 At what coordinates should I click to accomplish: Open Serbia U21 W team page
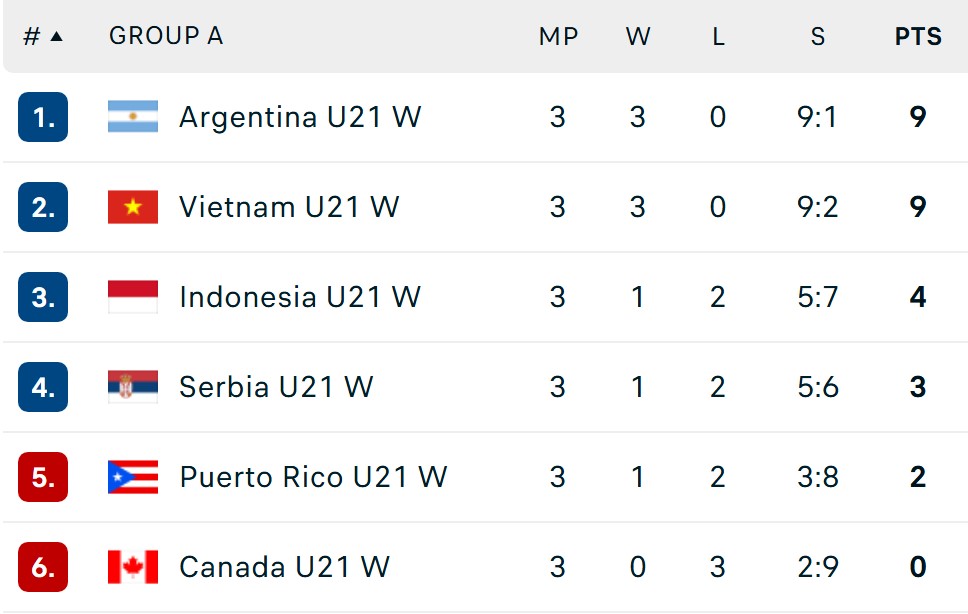(x=276, y=387)
